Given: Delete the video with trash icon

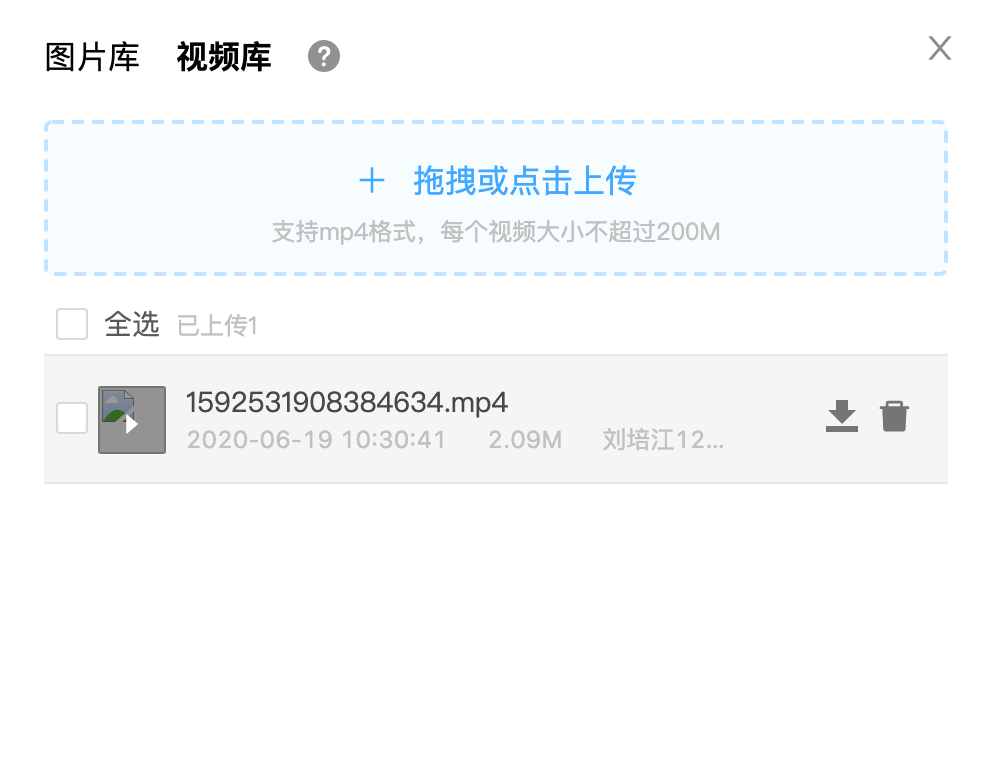Looking at the screenshot, I should (894, 416).
